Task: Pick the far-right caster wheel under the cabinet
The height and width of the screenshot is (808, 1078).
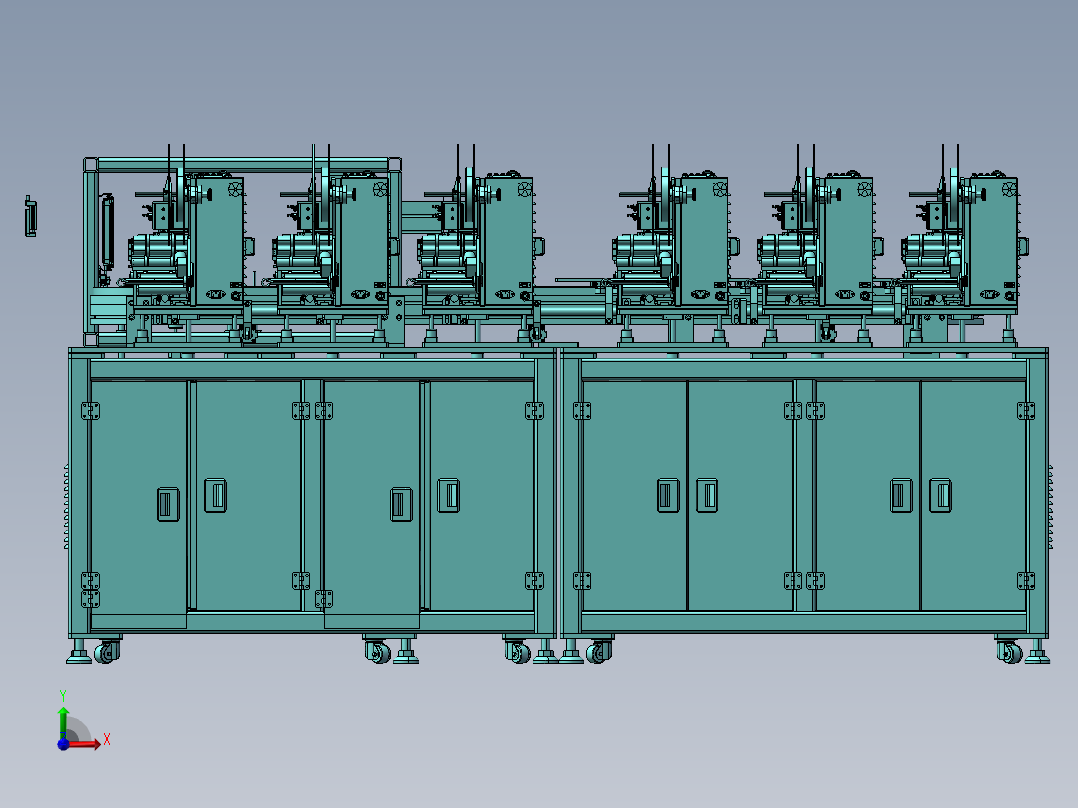Action: click(x=1011, y=652)
